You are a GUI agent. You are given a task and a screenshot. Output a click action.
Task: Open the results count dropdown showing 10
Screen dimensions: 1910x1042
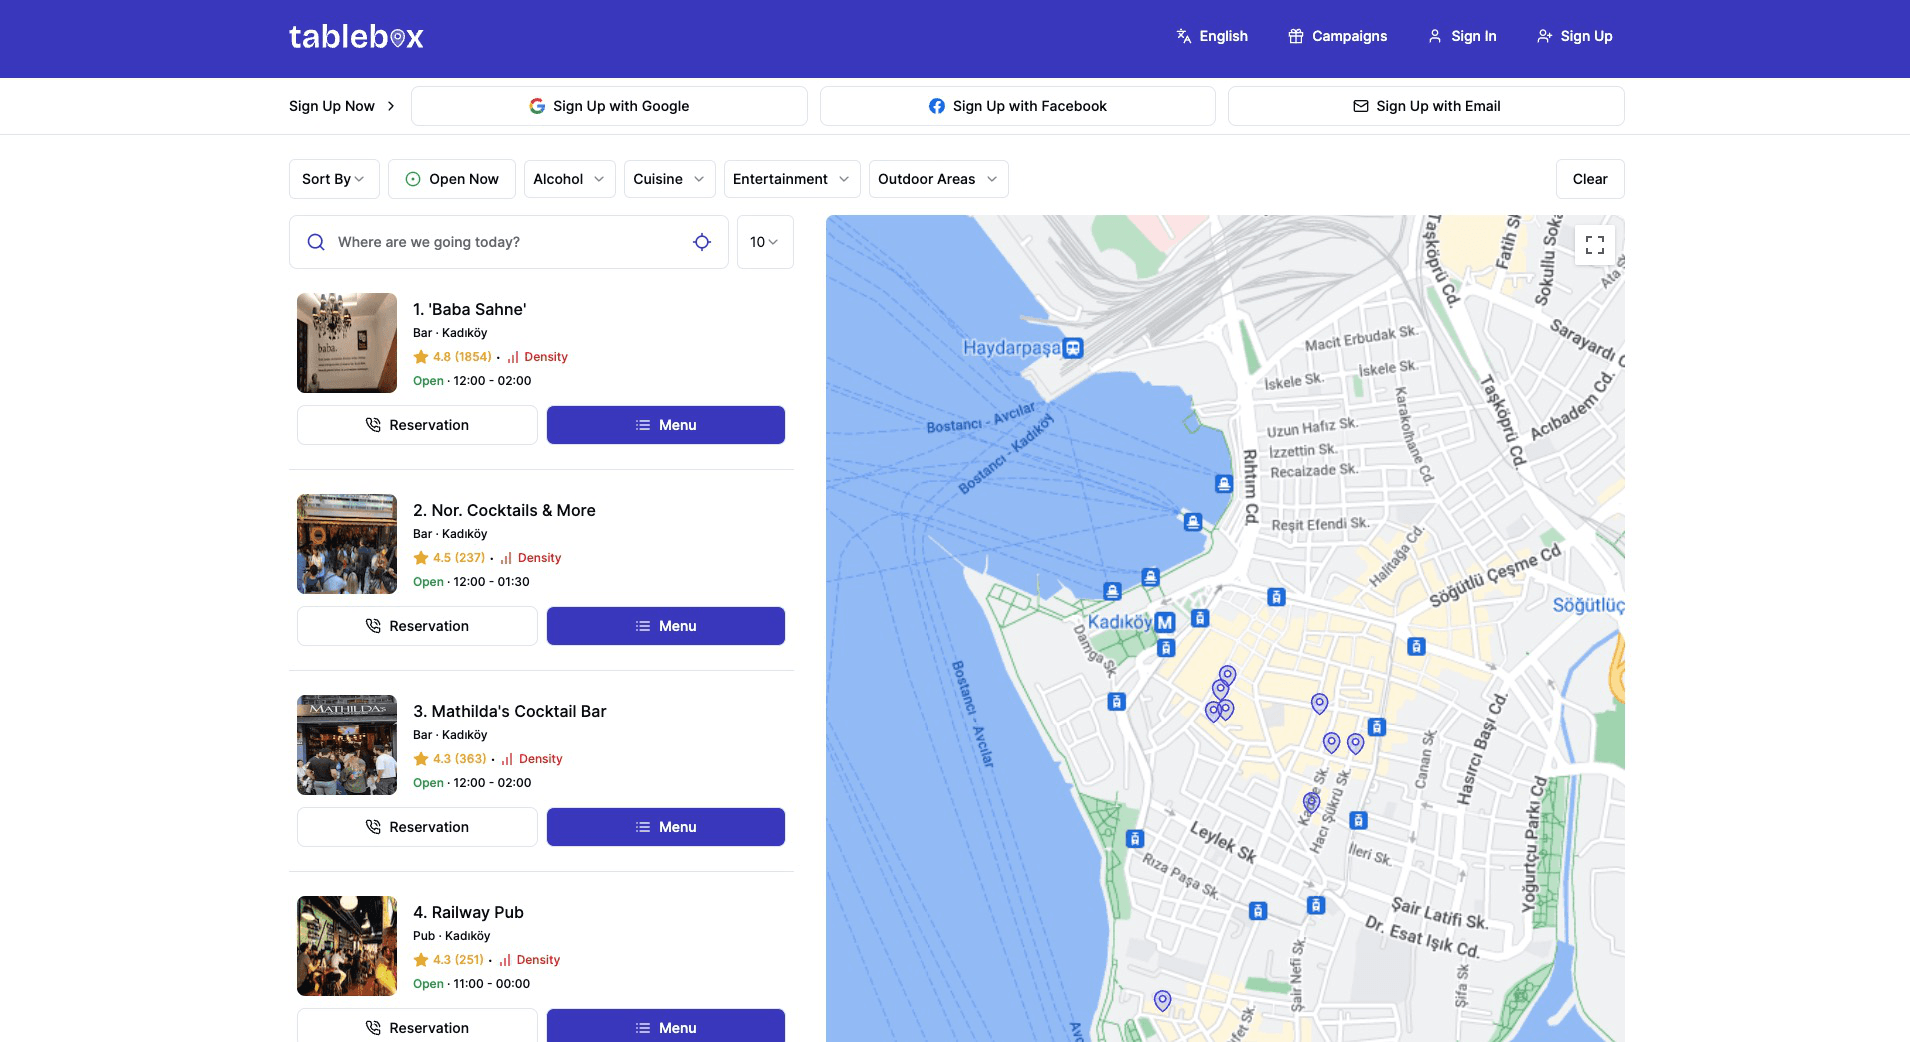point(764,242)
